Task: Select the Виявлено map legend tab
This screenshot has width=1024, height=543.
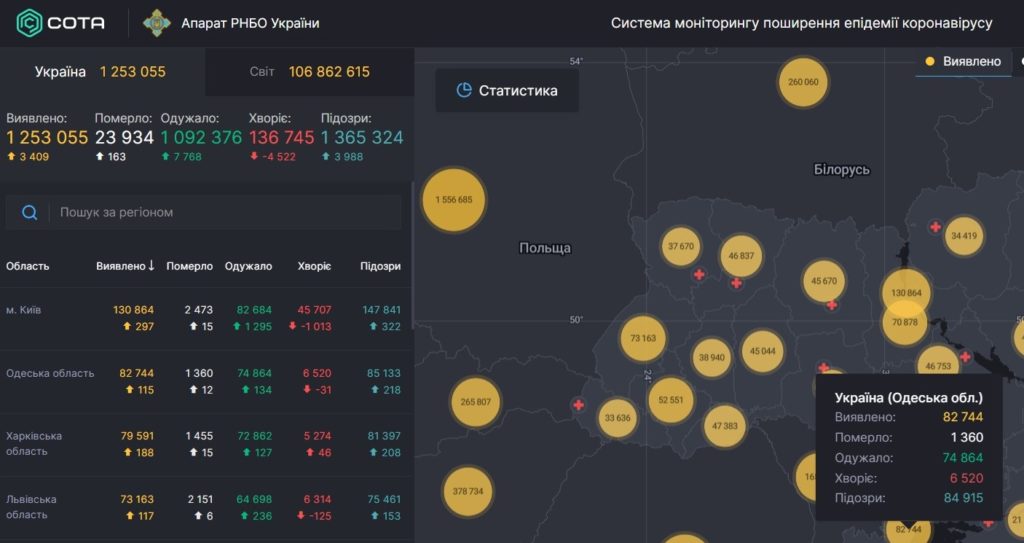Action: 963,61
